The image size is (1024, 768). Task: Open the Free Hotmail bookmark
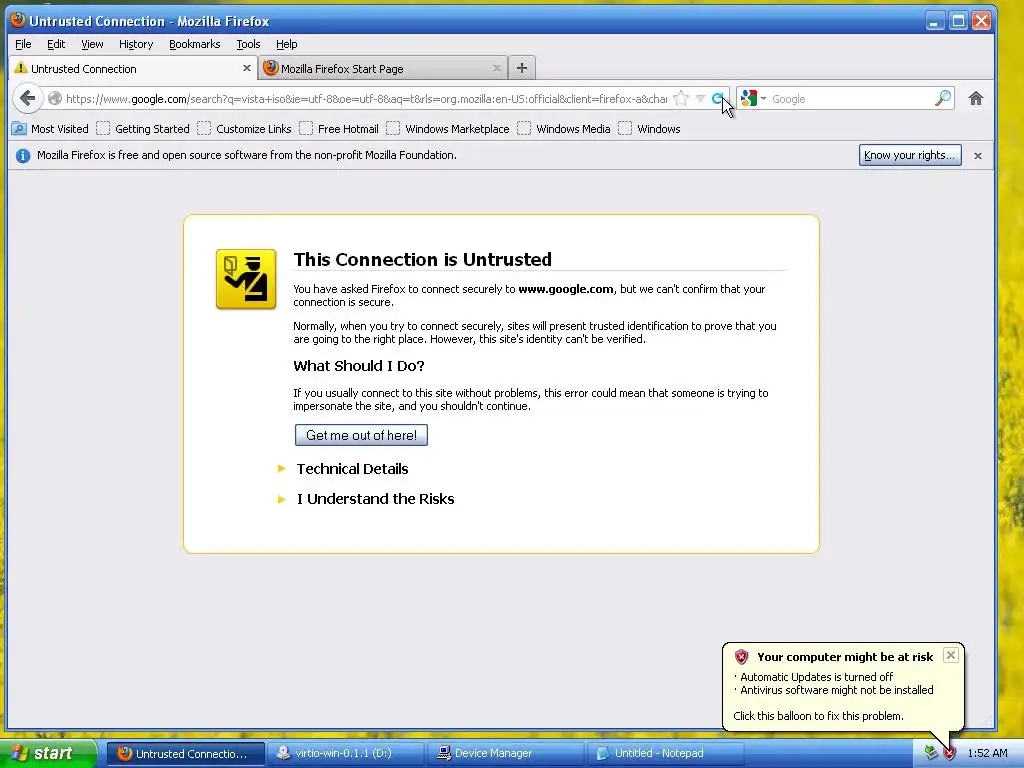tap(339, 129)
